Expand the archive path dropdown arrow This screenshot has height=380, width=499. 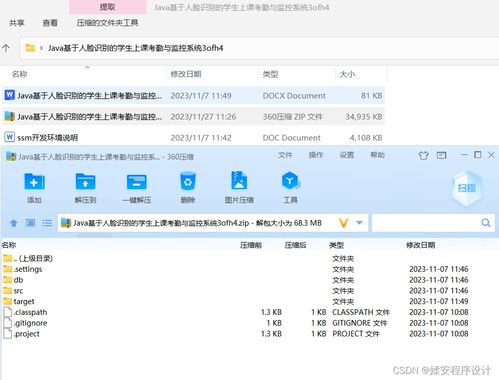coord(359,223)
